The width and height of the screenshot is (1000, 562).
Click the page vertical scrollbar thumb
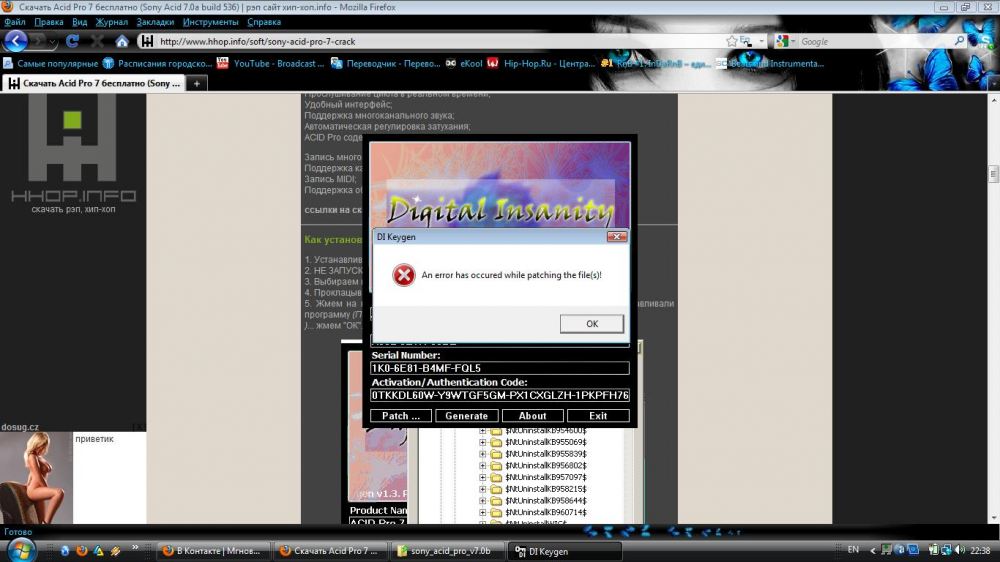tap(993, 174)
